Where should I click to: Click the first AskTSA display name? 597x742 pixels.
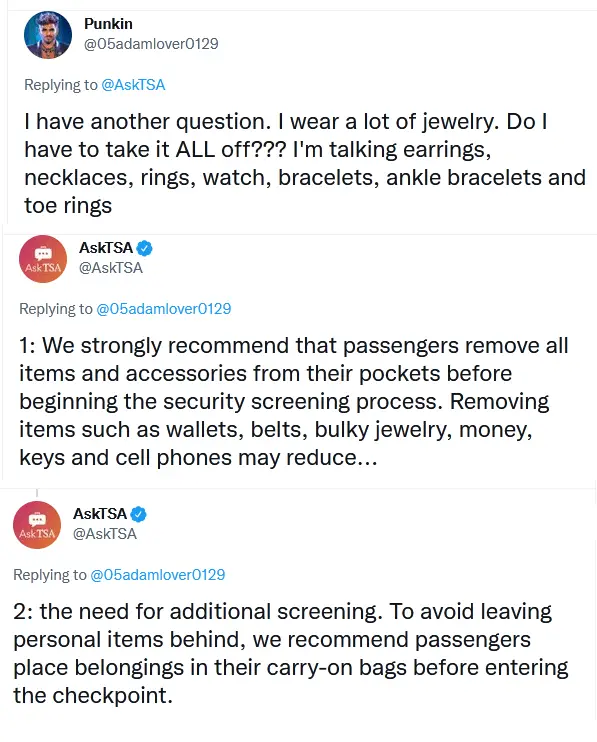[106, 247]
